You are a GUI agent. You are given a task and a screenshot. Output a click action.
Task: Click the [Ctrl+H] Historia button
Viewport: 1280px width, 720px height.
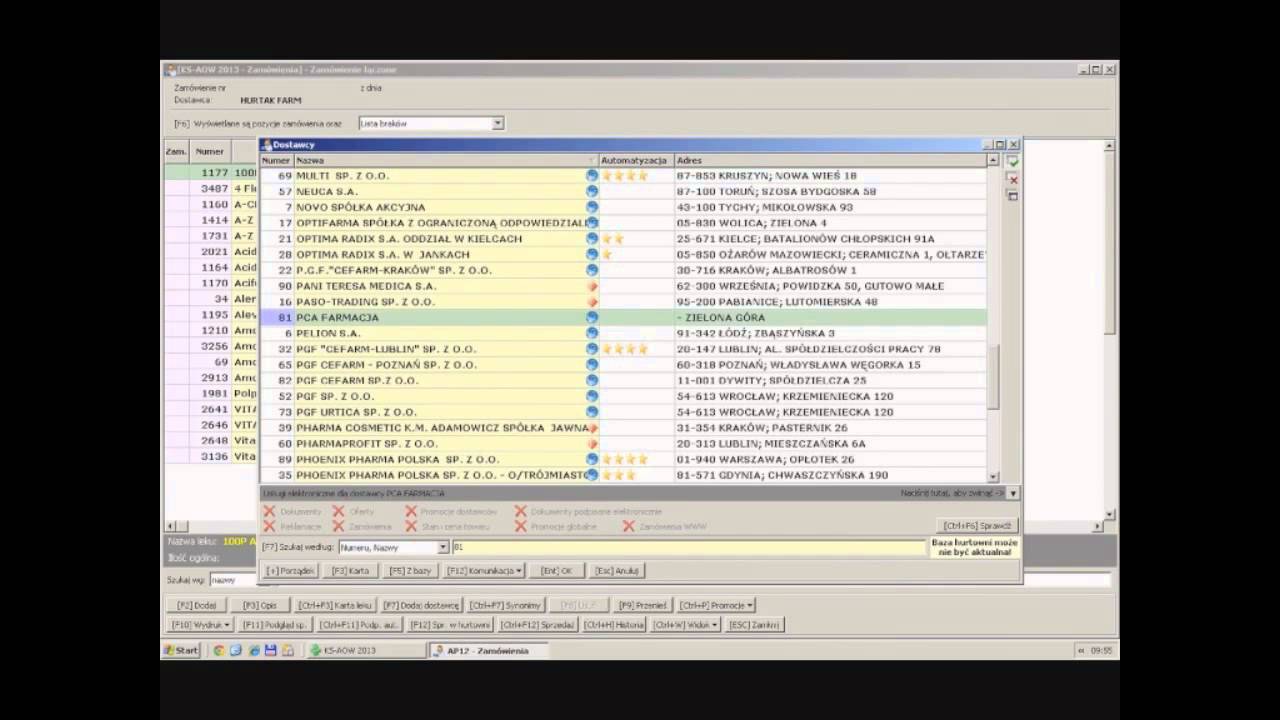pos(614,624)
